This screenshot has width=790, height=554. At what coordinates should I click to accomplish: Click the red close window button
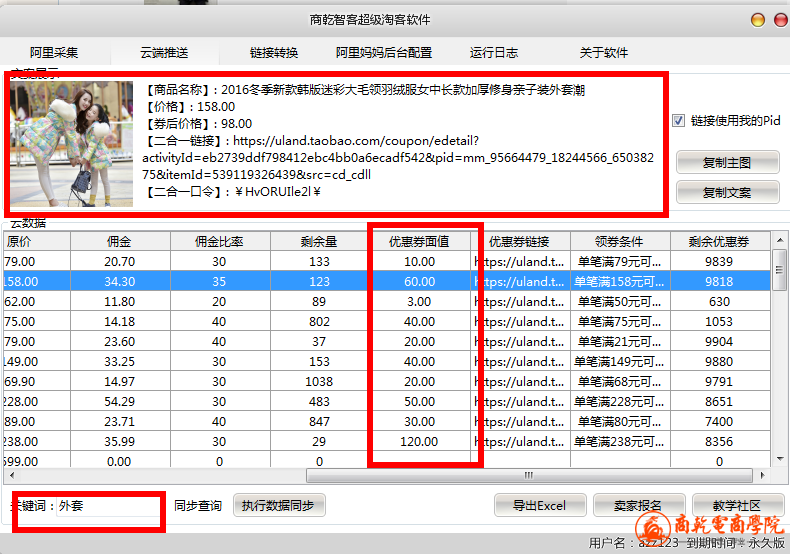[x=780, y=20]
